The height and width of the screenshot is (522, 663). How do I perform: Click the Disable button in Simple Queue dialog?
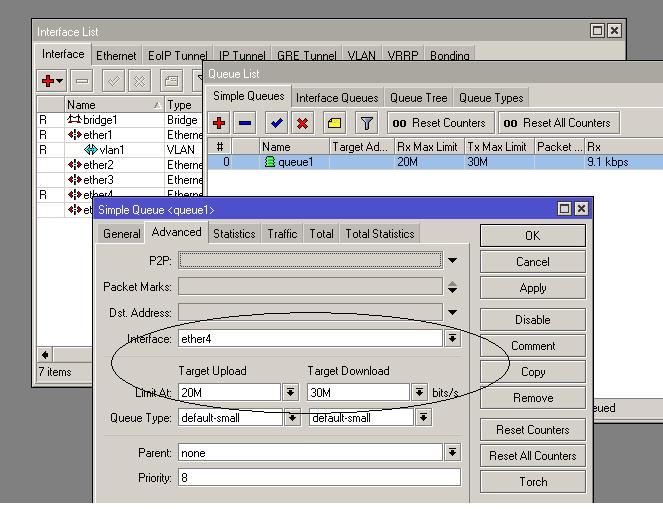click(533, 320)
